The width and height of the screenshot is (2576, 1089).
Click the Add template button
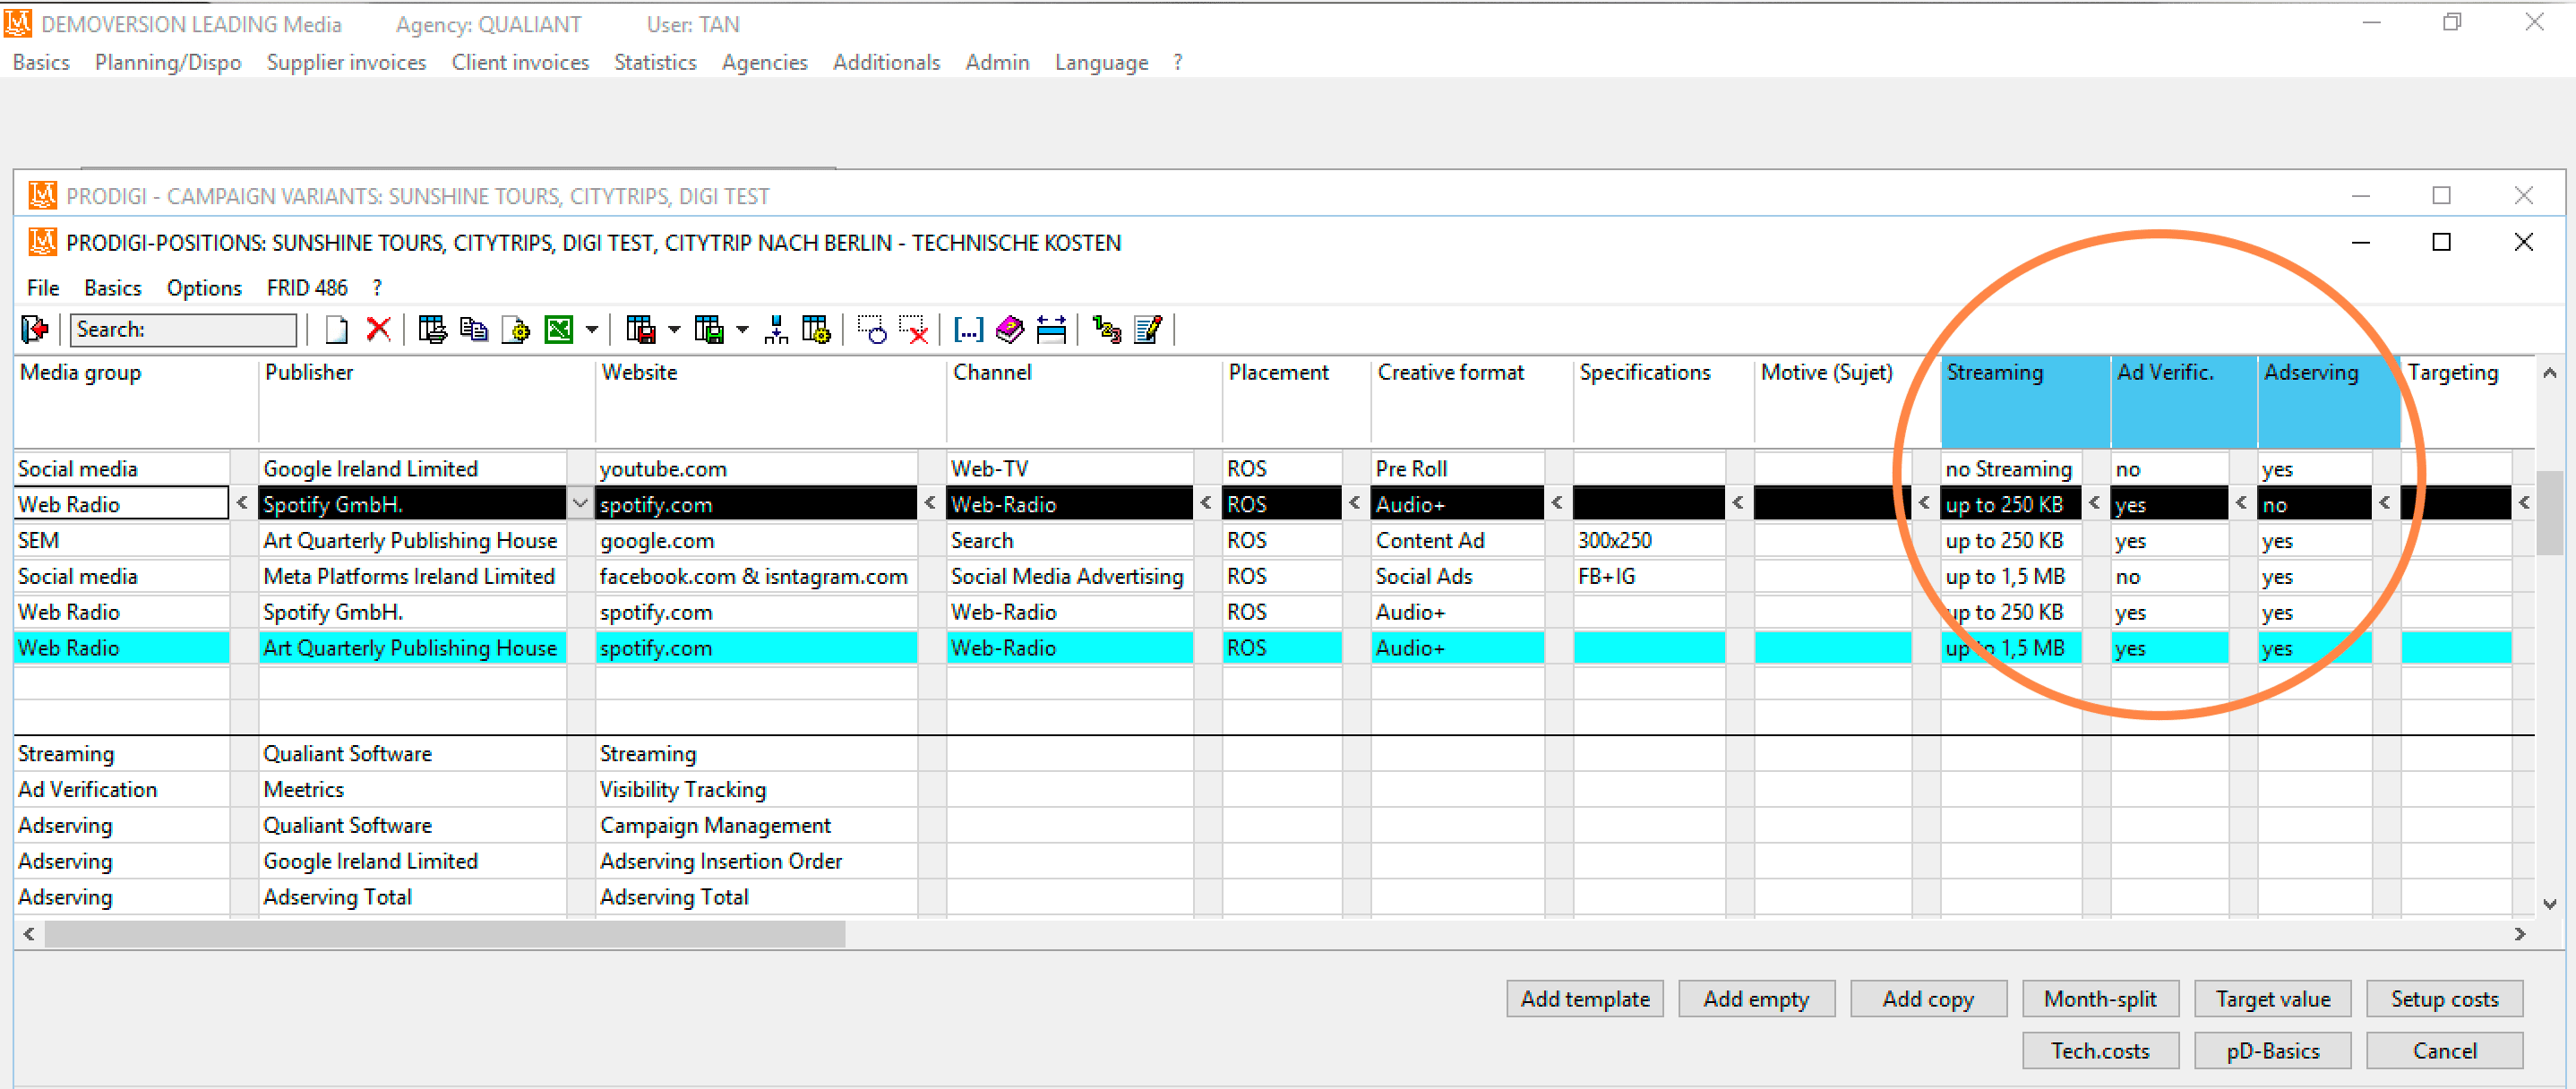1585,998
